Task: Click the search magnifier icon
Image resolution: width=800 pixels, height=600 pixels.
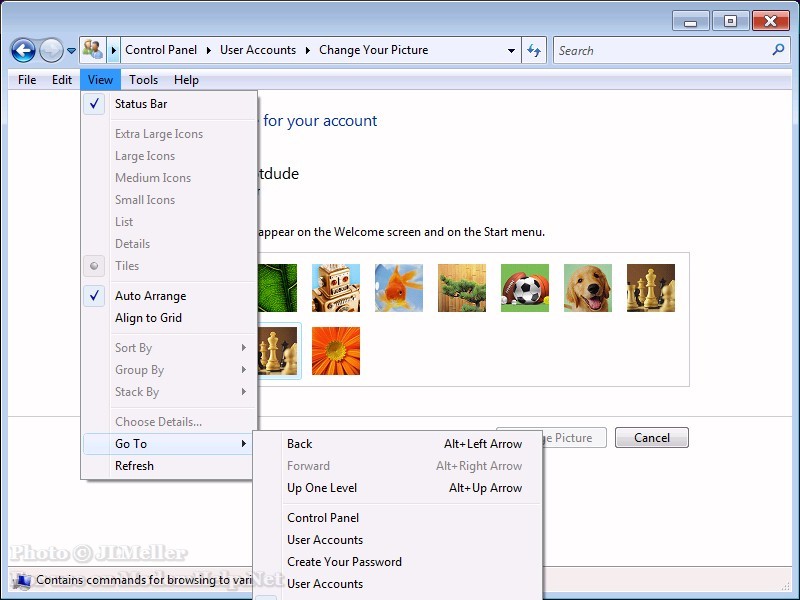Action: pyautogui.click(x=779, y=50)
